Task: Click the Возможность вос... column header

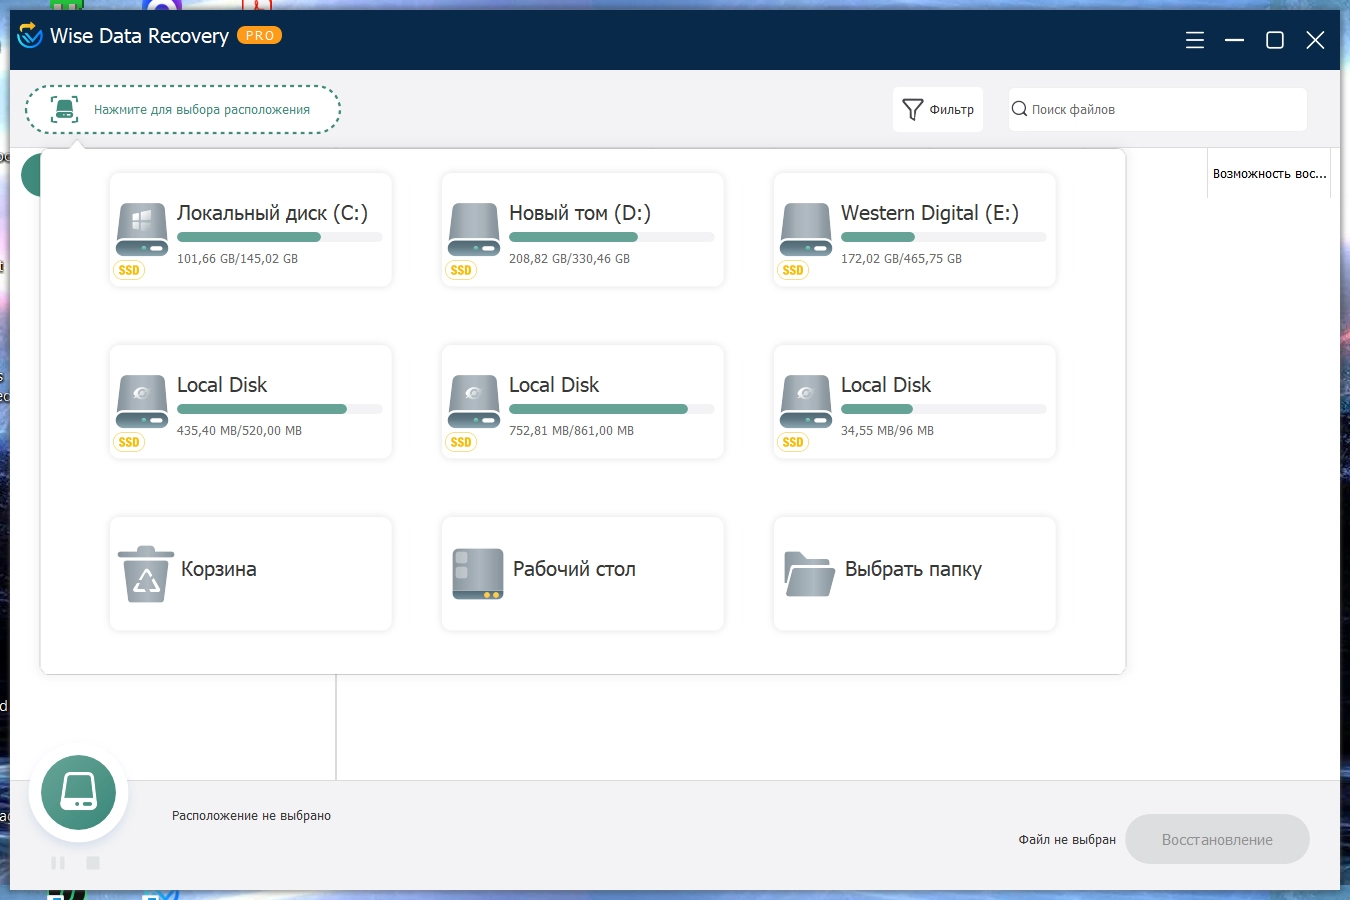Action: tap(1269, 174)
